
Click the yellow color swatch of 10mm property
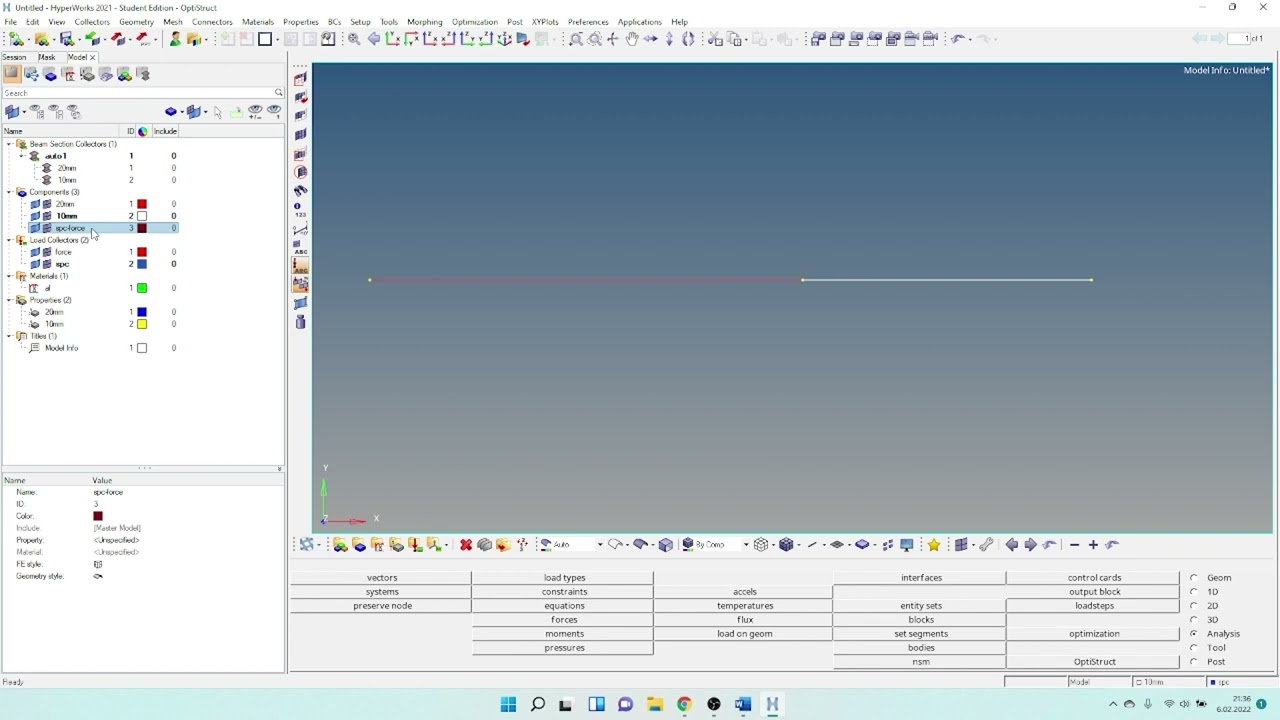142,324
